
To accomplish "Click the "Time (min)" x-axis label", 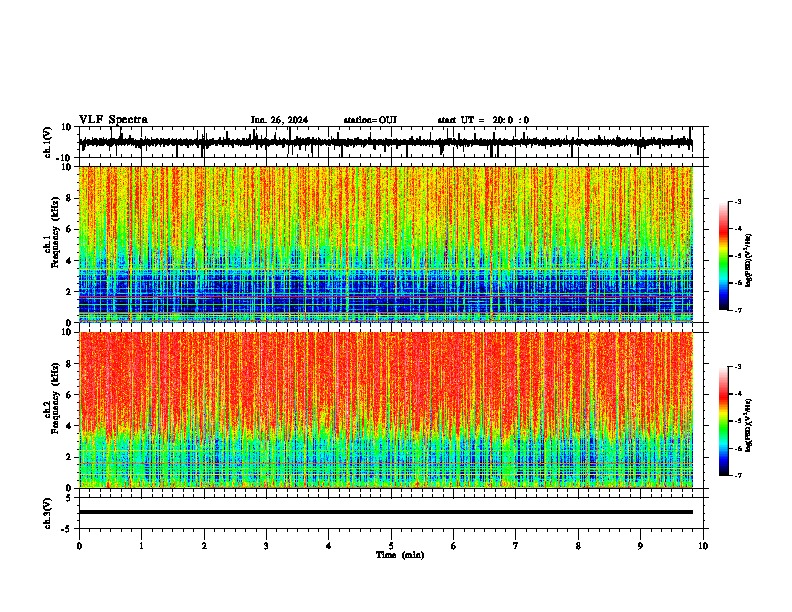I will coord(400,555).
